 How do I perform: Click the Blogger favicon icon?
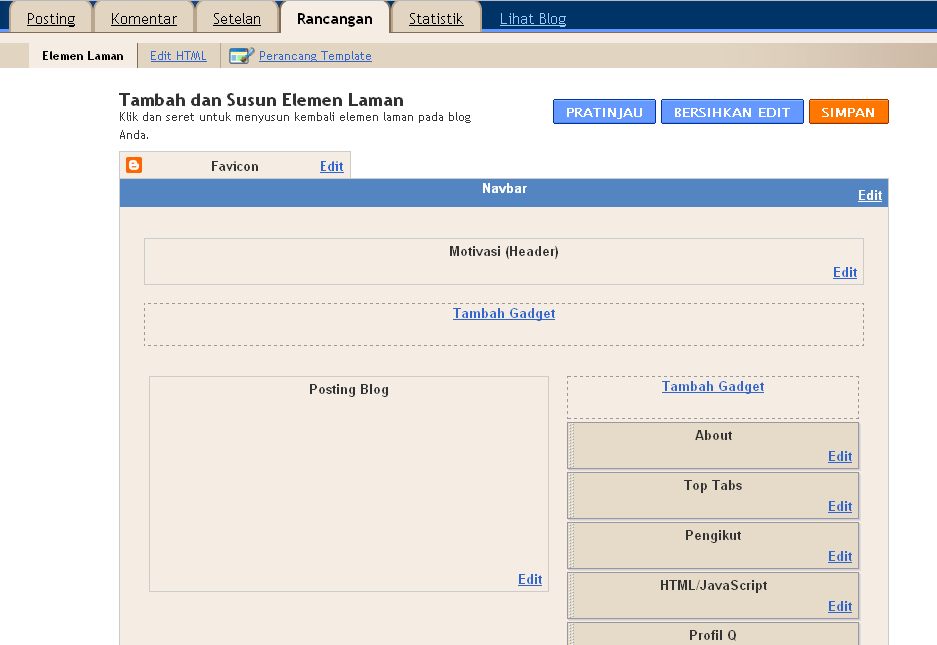click(134, 165)
